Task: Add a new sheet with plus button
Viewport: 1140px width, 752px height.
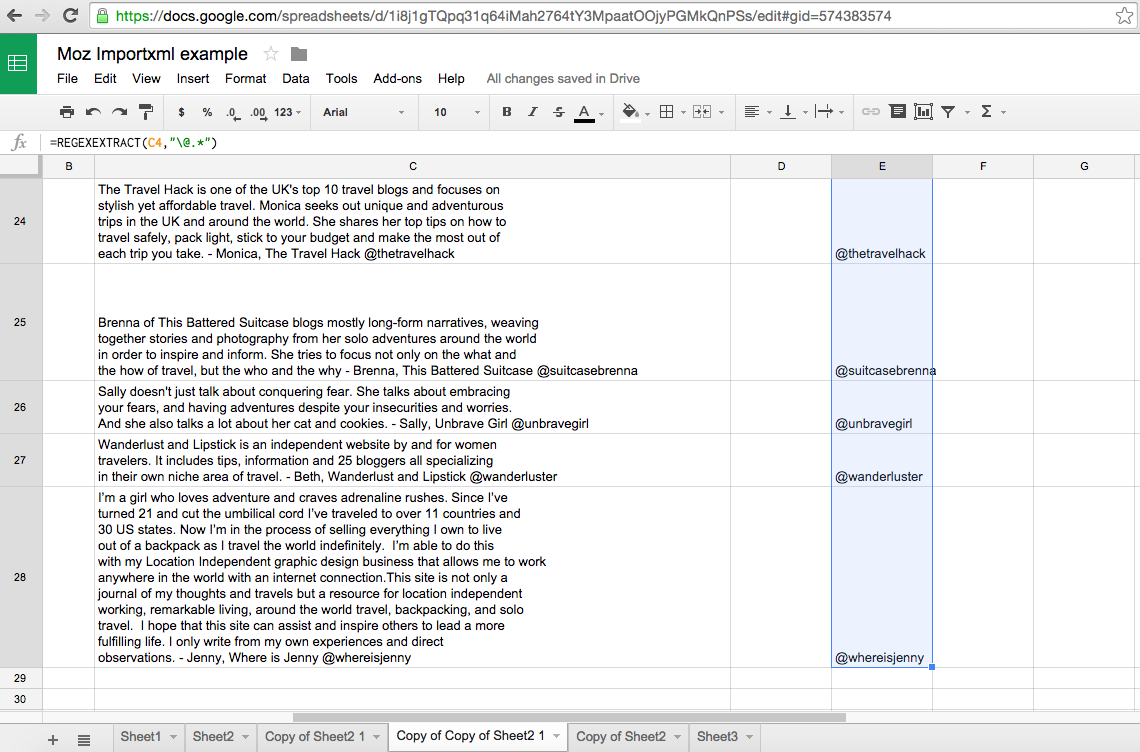Action: tap(53, 740)
